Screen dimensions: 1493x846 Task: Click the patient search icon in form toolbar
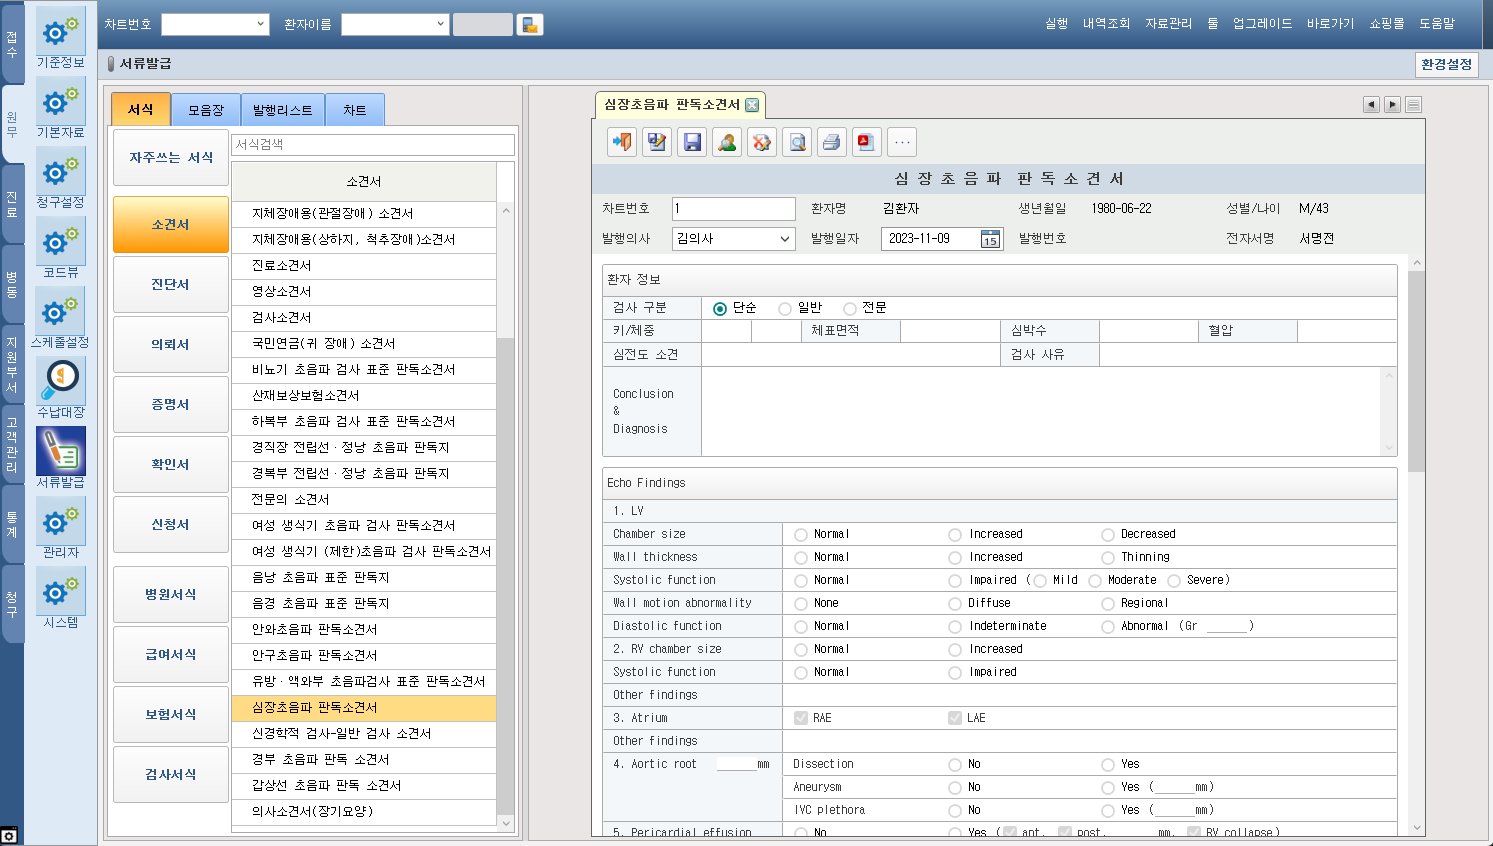coord(727,142)
